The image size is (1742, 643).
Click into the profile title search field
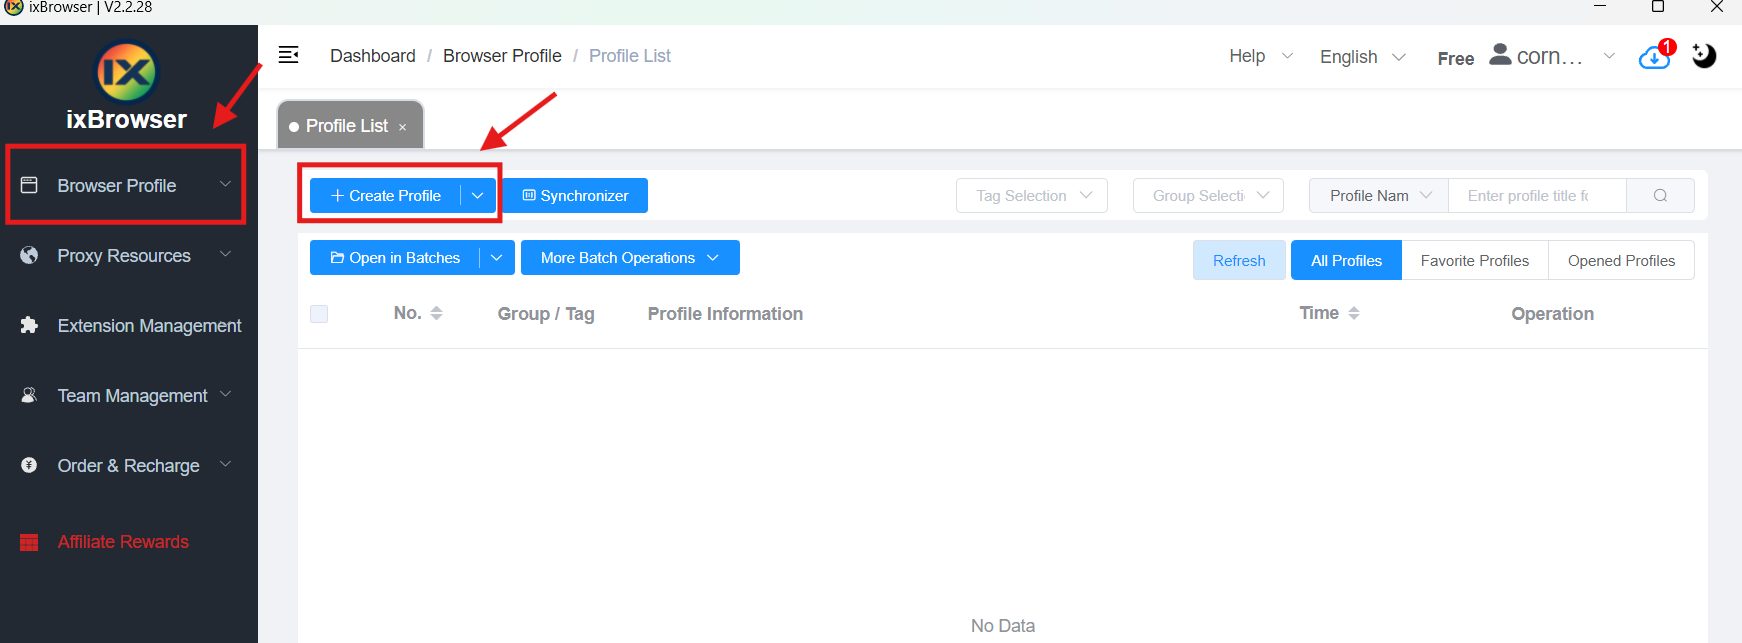pyautogui.click(x=1536, y=196)
